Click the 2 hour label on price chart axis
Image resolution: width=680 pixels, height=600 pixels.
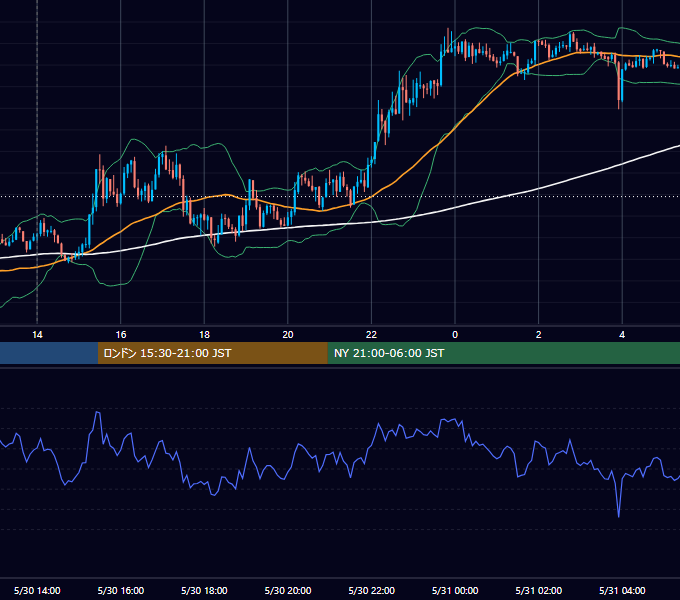point(539,335)
